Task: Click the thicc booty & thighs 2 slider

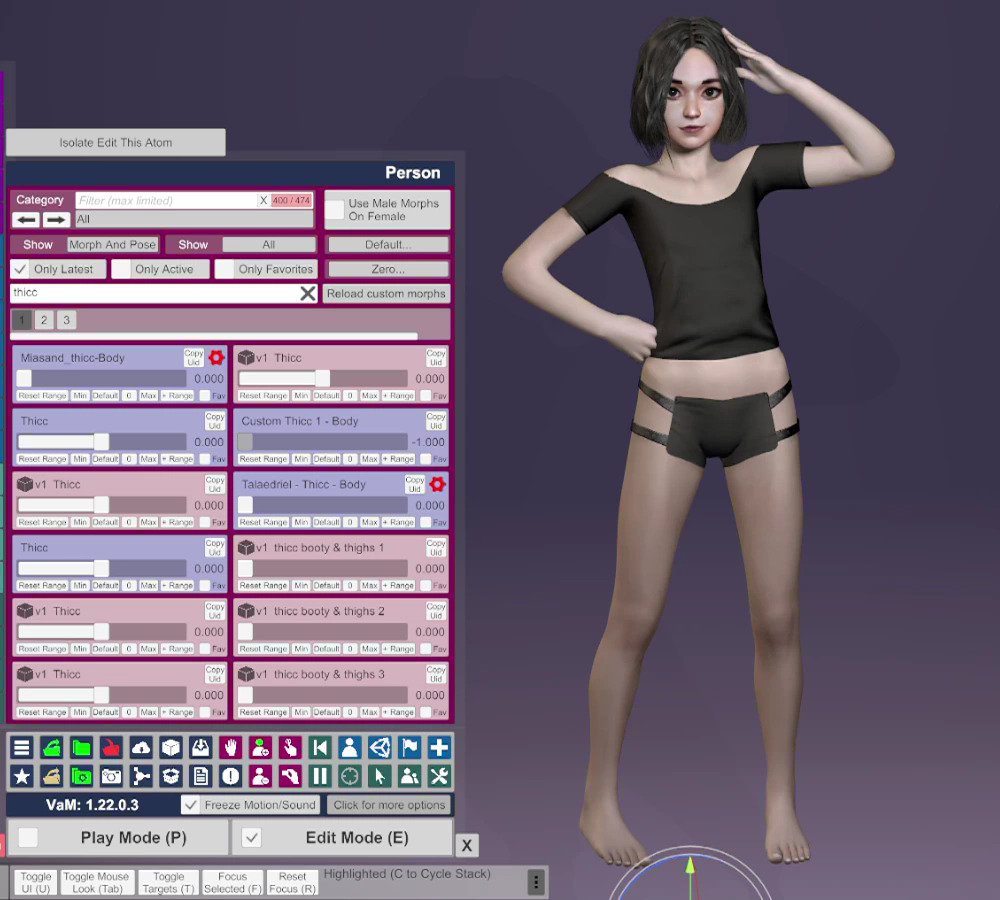Action: coord(323,631)
